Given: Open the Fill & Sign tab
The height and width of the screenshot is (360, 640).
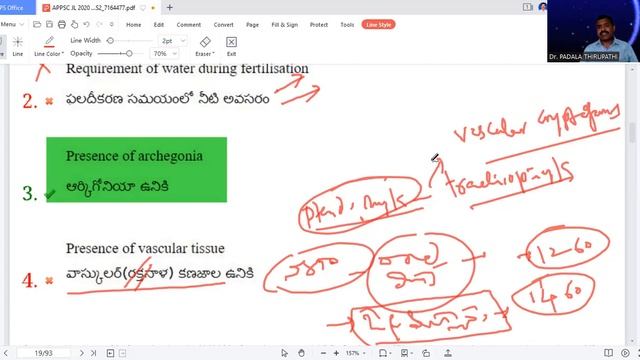Looking at the screenshot, I should pos(284,25).
